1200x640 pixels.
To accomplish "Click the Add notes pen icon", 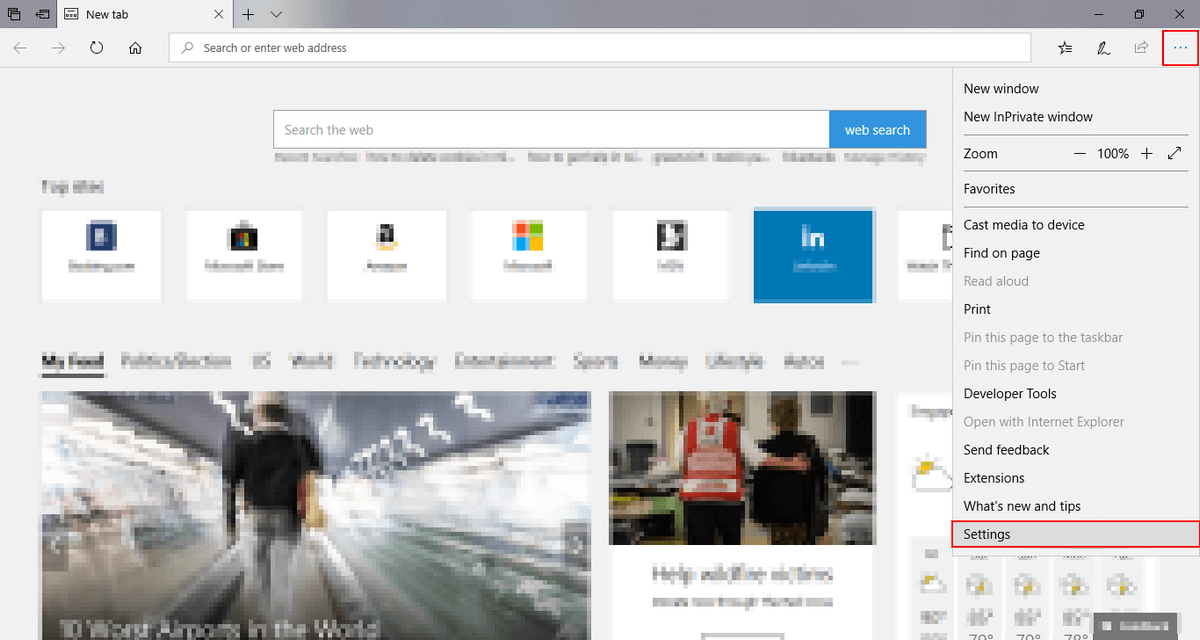I will [1103, 47].
